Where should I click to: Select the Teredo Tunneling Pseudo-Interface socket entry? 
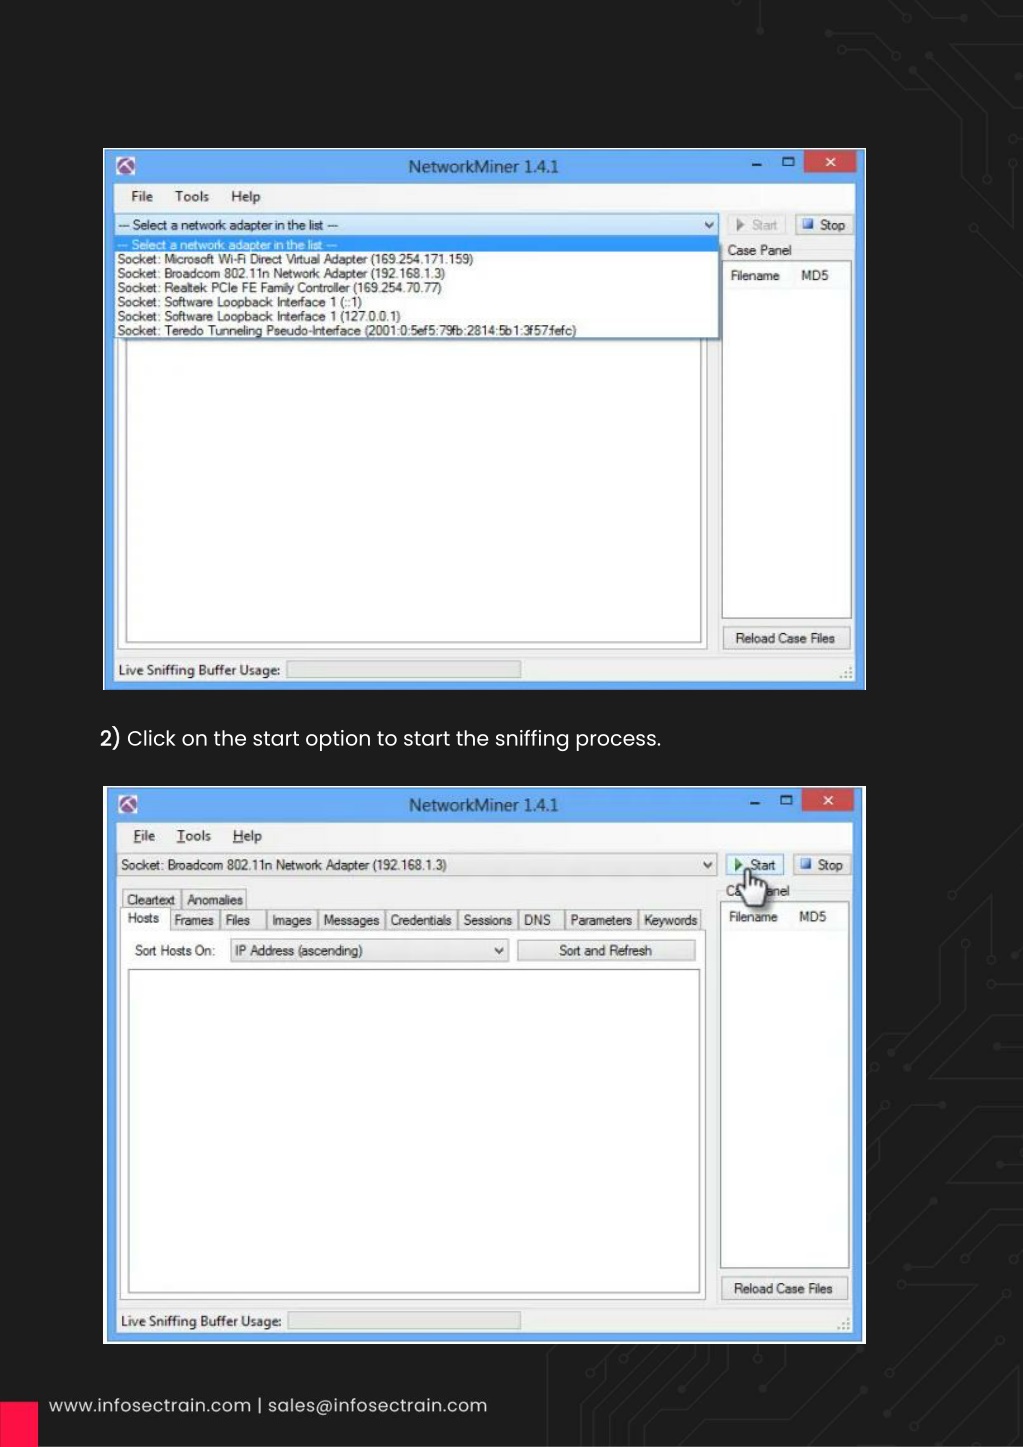coord(417,330)
